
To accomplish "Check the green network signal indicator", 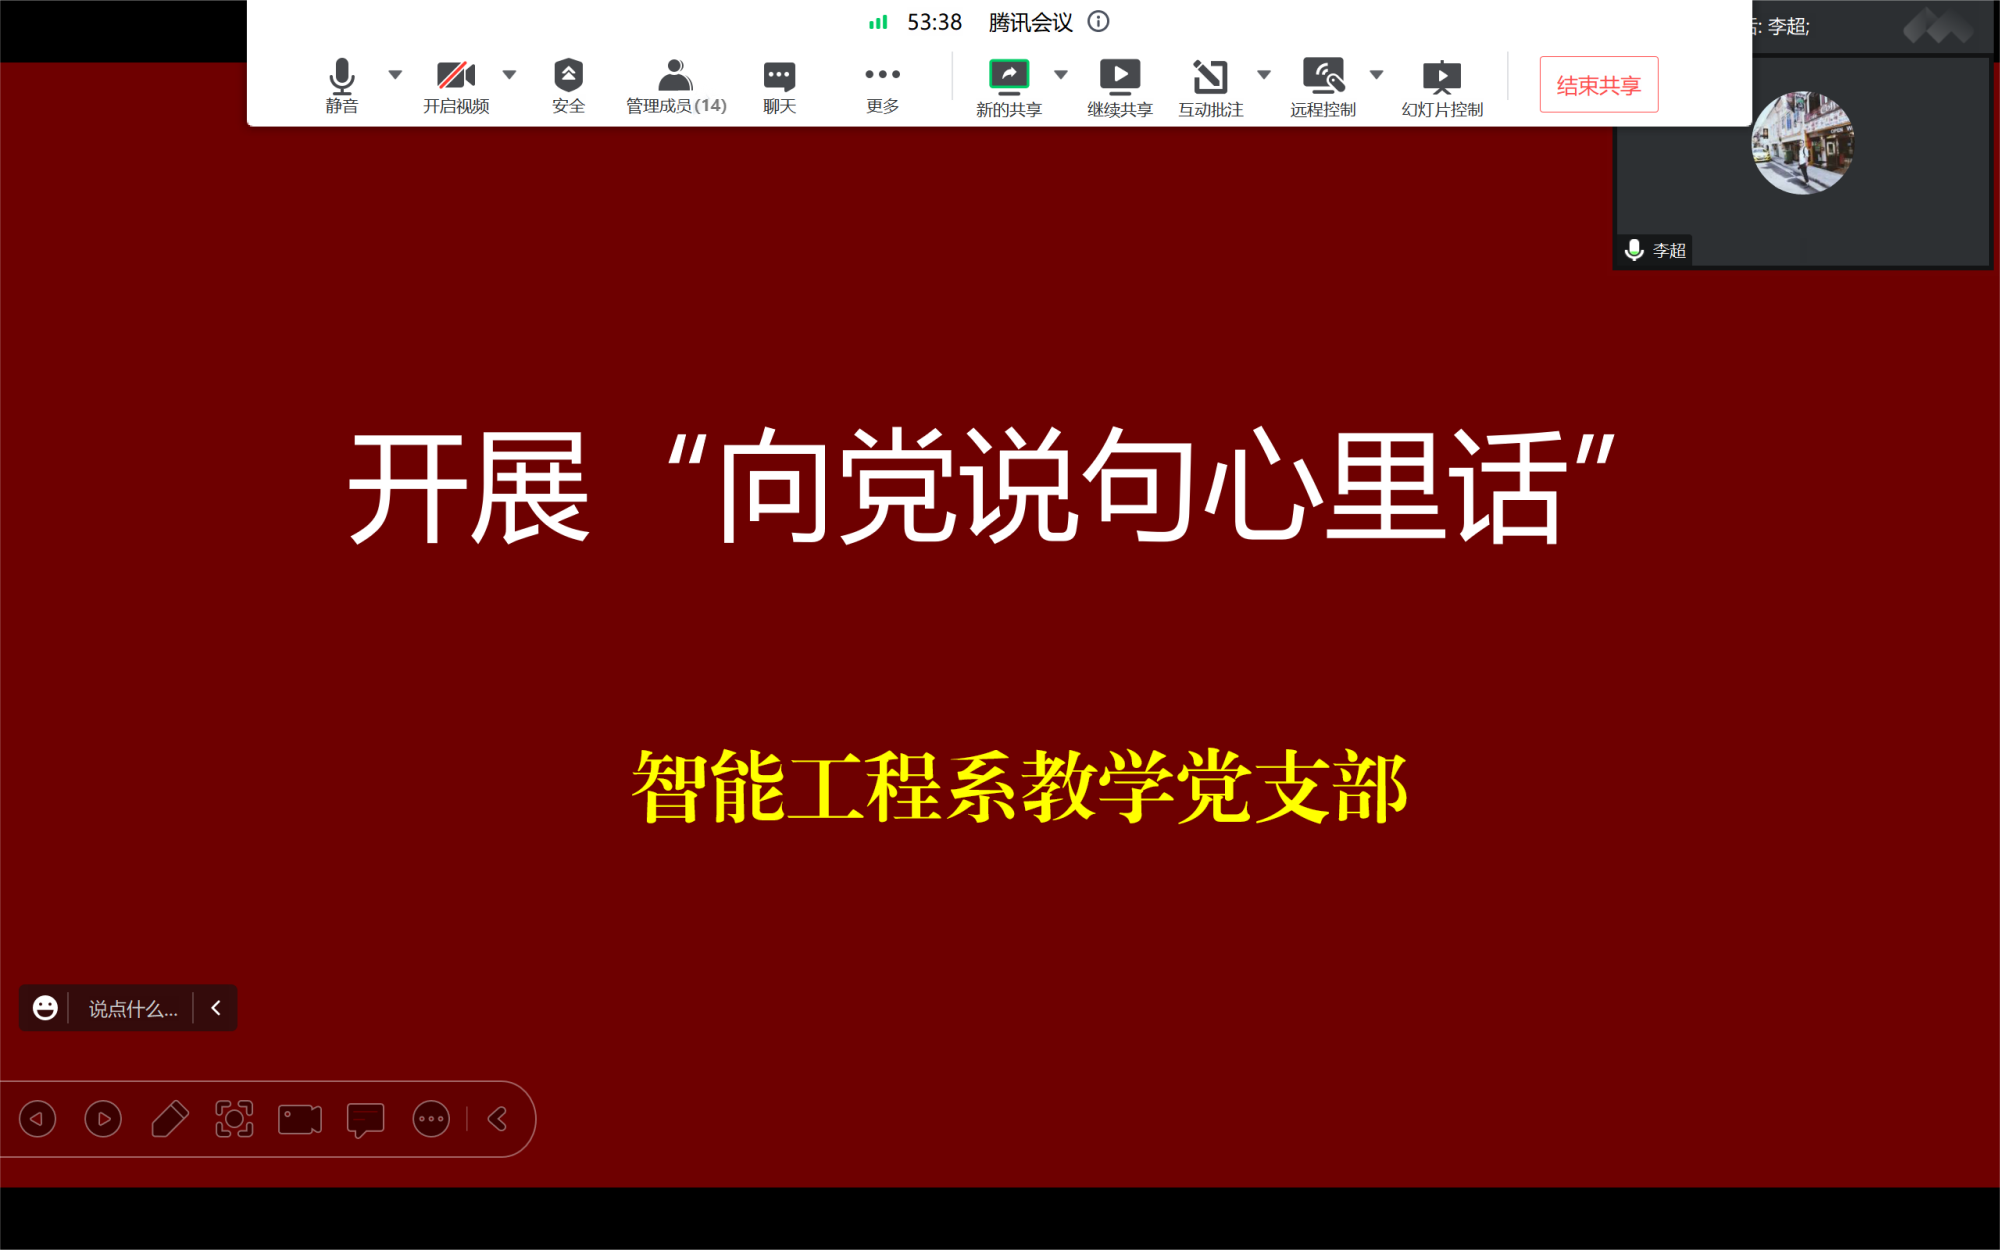I will (878, 22).
